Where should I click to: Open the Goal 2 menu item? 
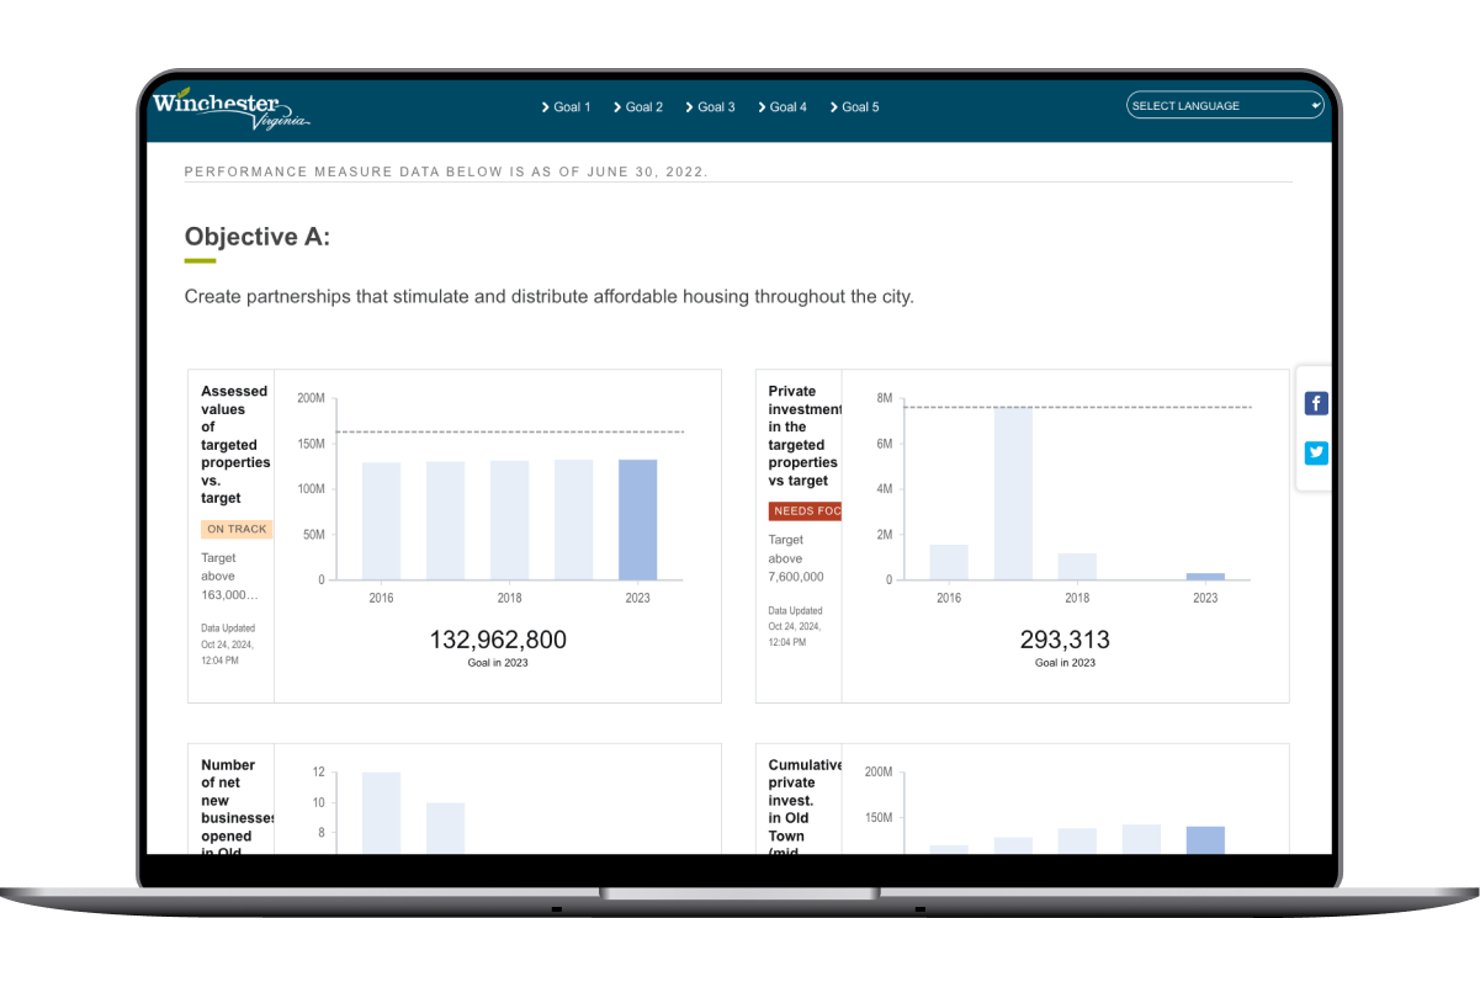[638, 107]
